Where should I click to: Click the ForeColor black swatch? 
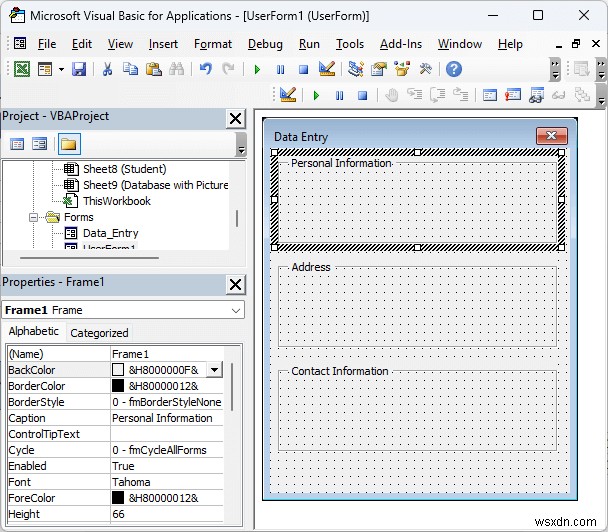click(118, 497)
